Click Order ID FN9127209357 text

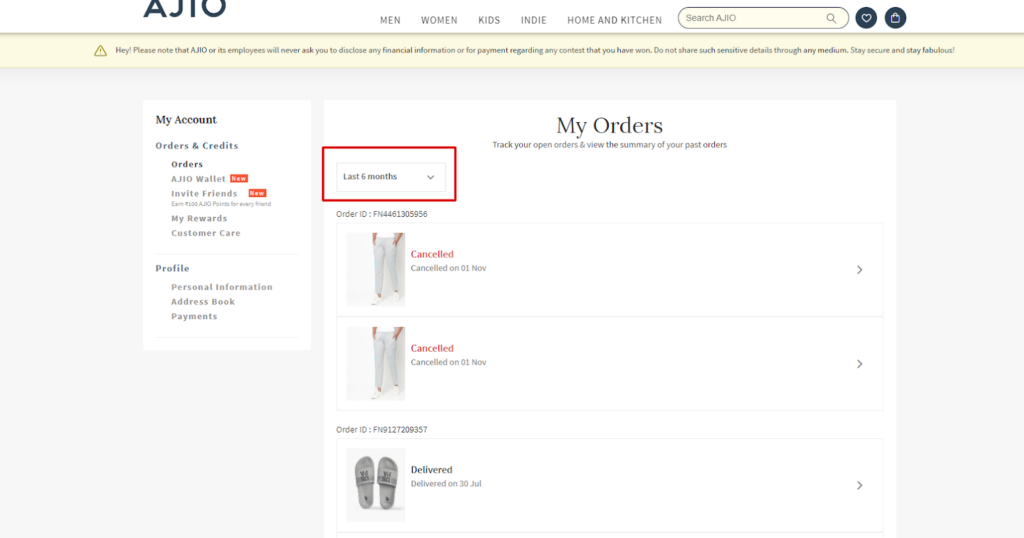click(381, 430)
